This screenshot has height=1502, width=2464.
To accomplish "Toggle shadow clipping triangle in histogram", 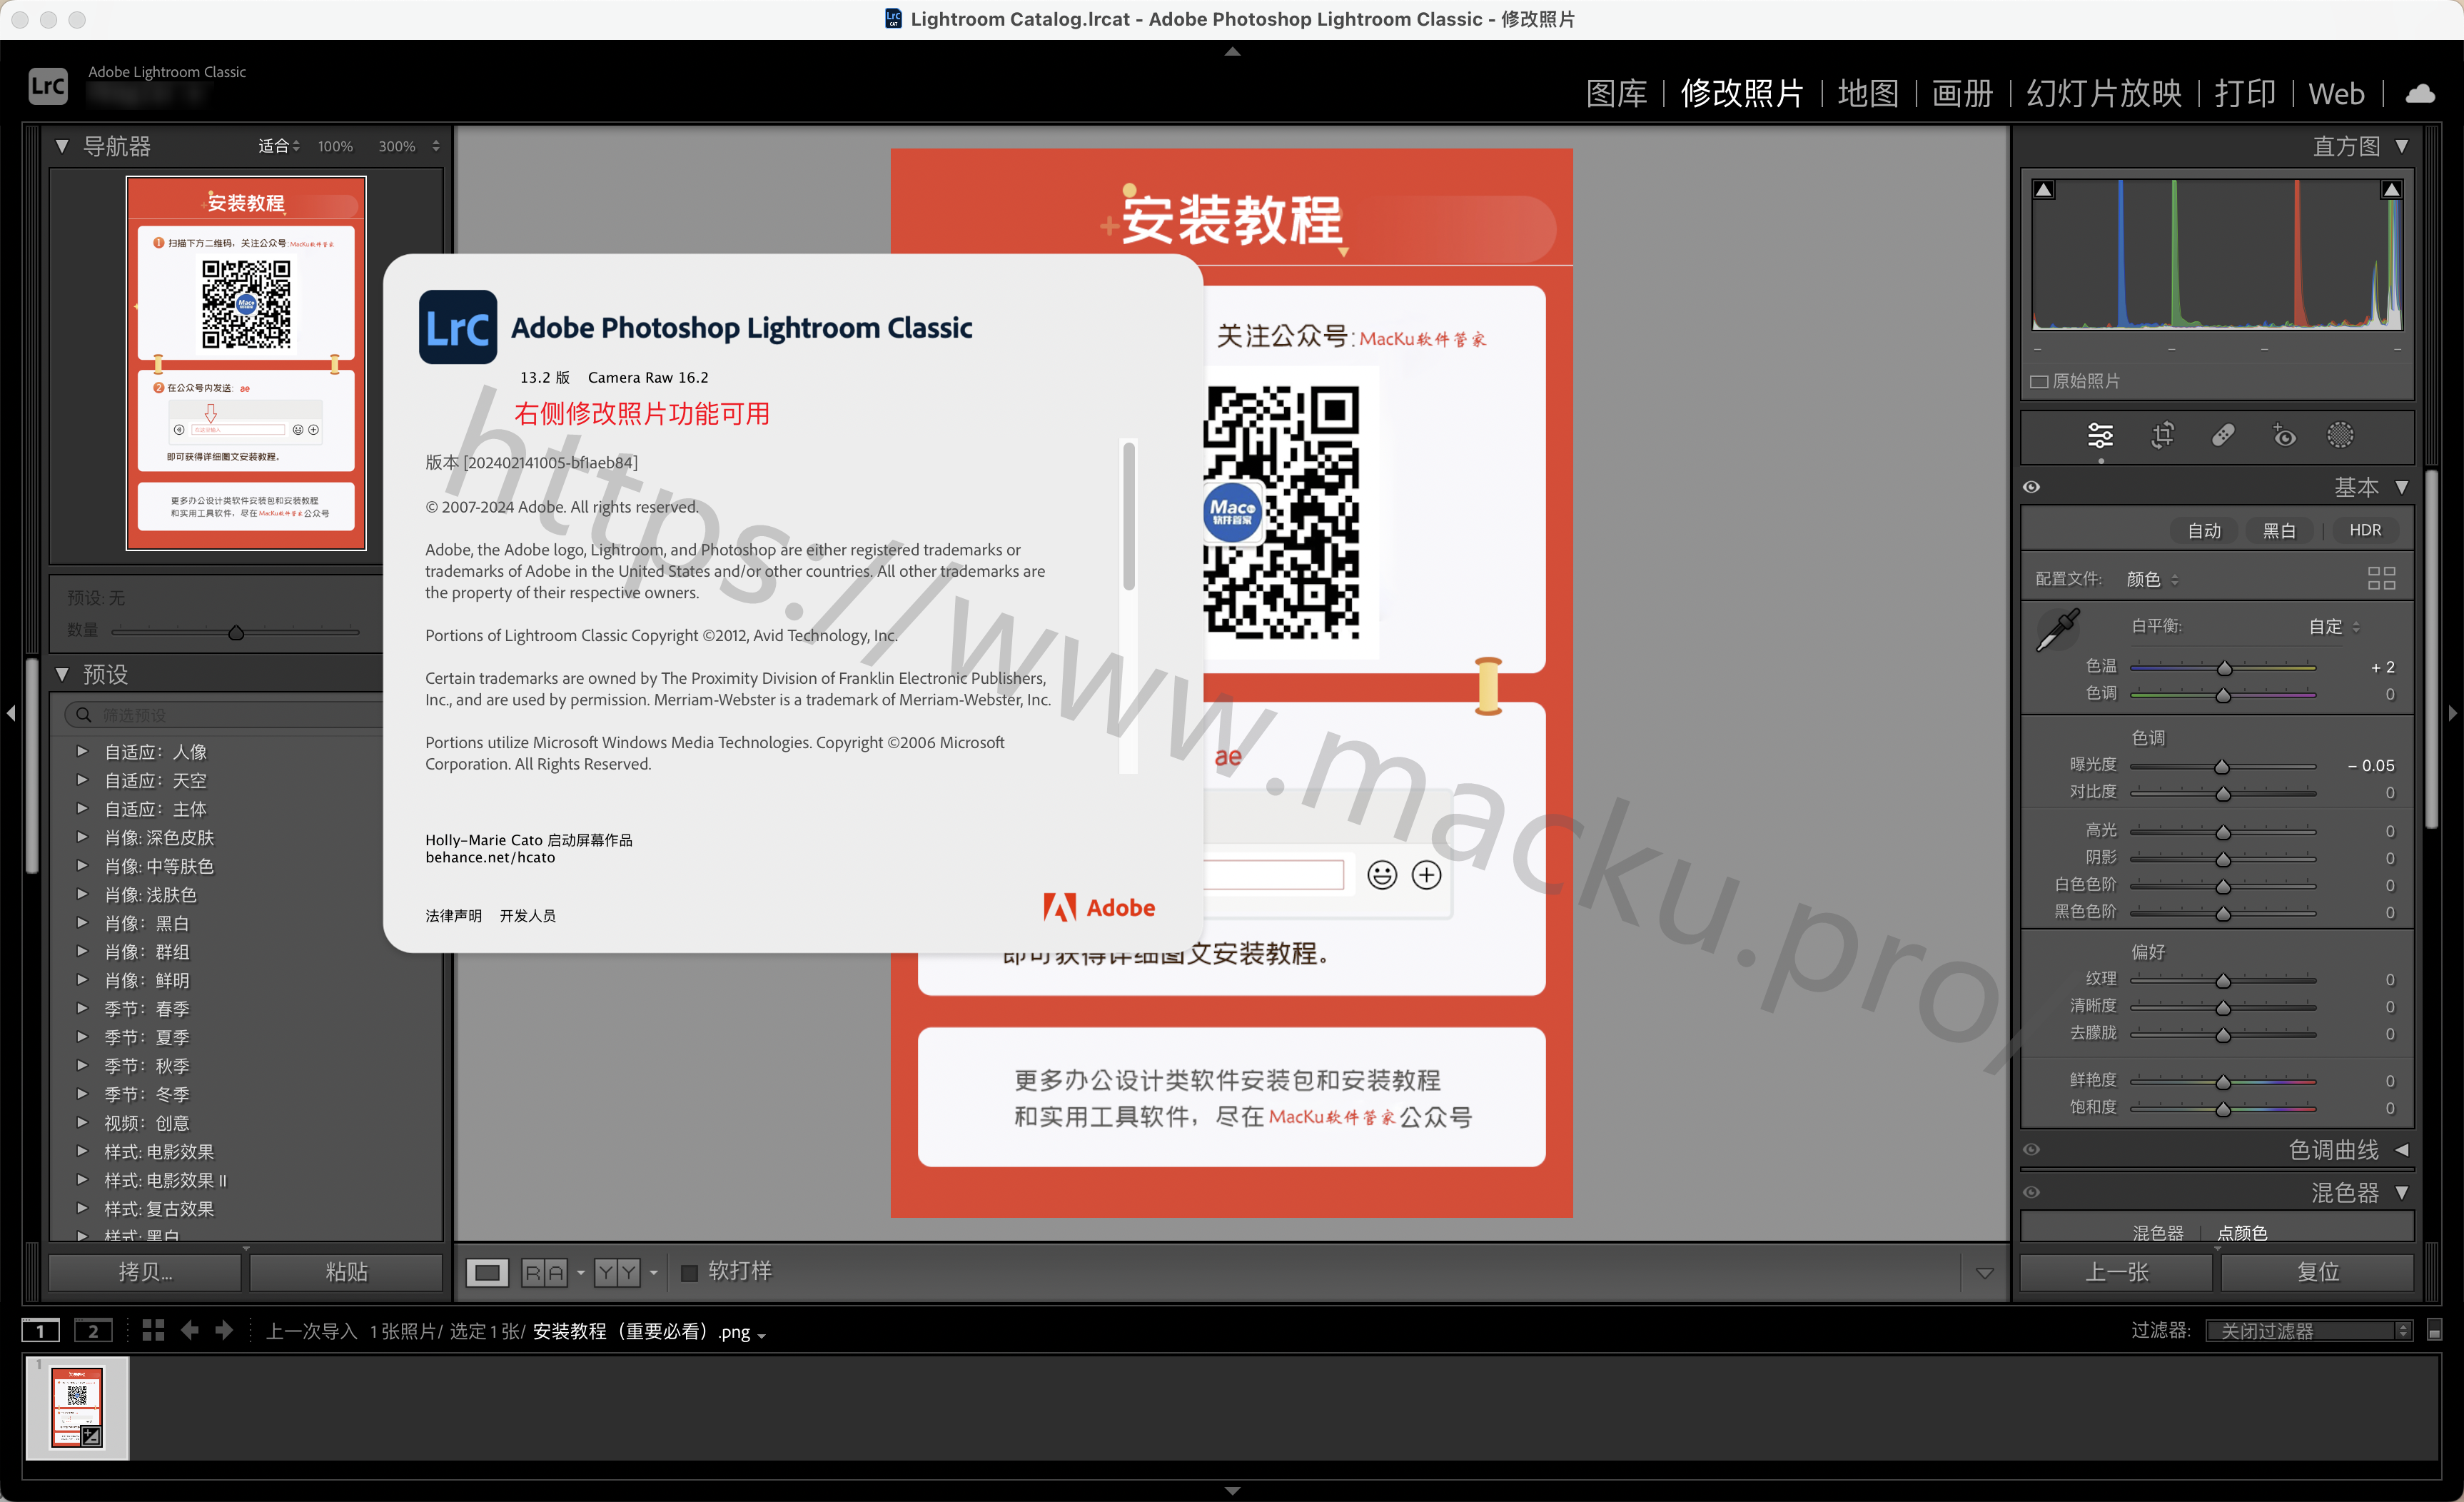I will coord(2044,190).
